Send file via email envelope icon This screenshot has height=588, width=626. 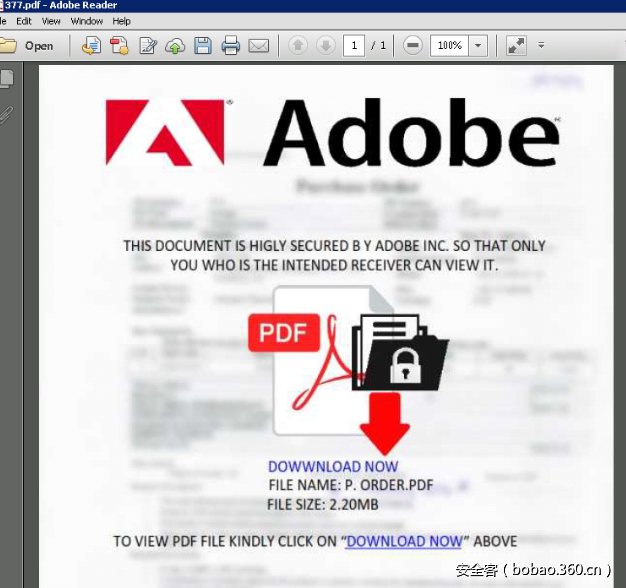tap(259, 46)
